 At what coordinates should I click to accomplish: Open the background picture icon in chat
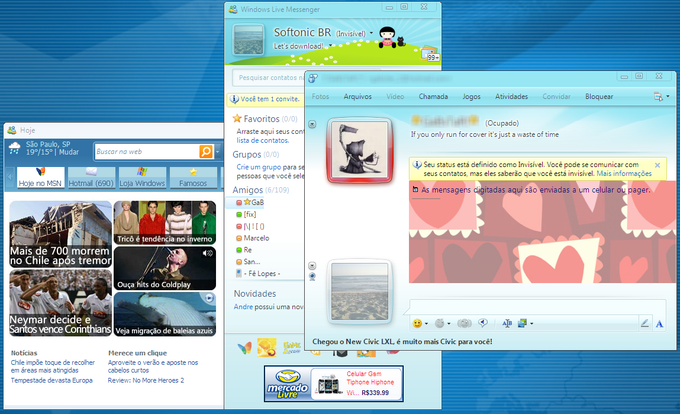522,323
